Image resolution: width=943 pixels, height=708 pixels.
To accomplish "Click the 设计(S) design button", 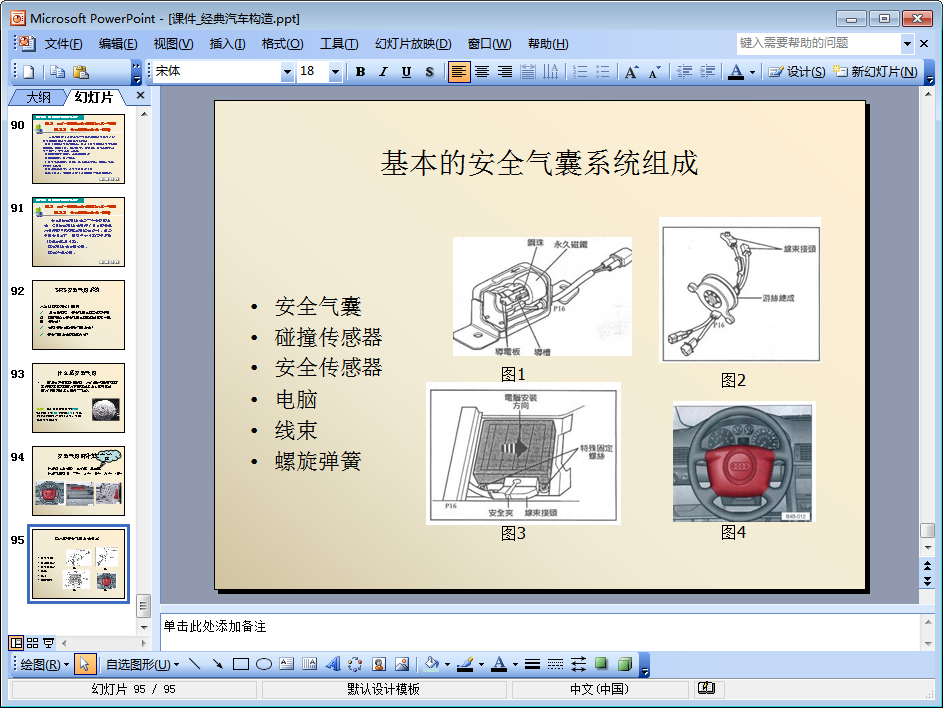I will pyautogui.click(x=796, y=72).
